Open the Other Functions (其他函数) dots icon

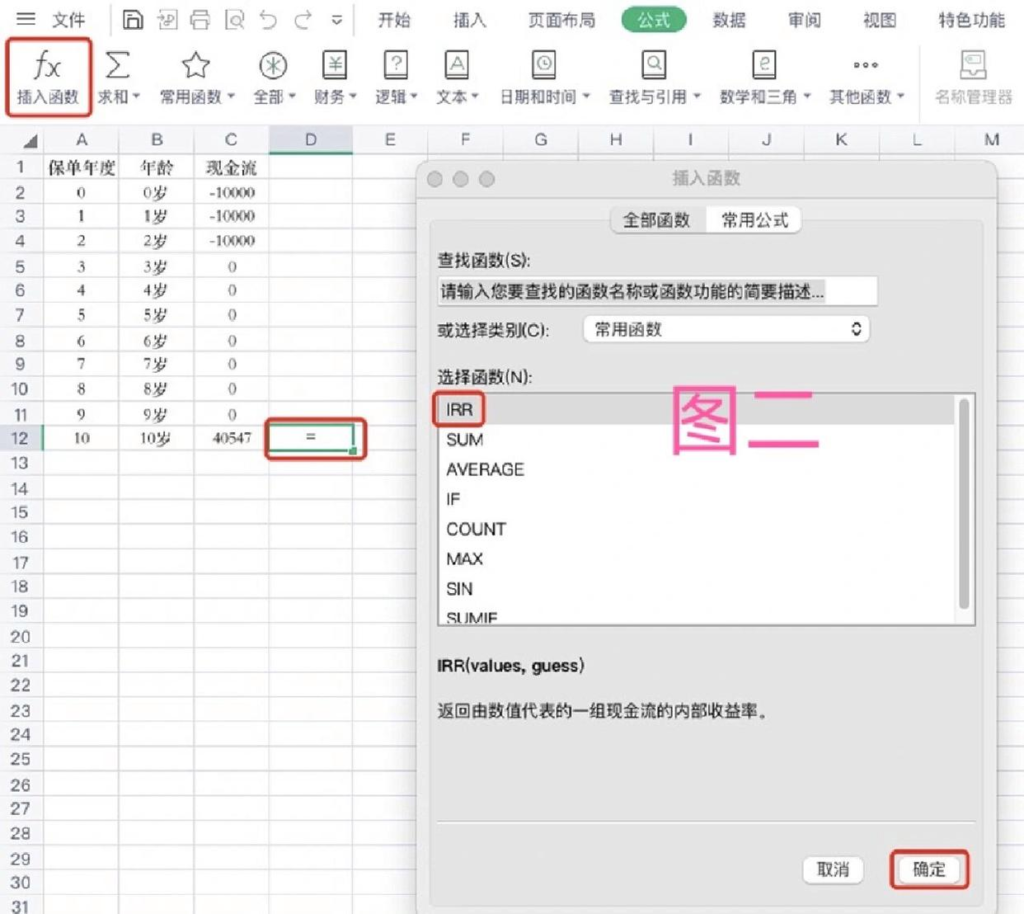(x=865, y=65)
